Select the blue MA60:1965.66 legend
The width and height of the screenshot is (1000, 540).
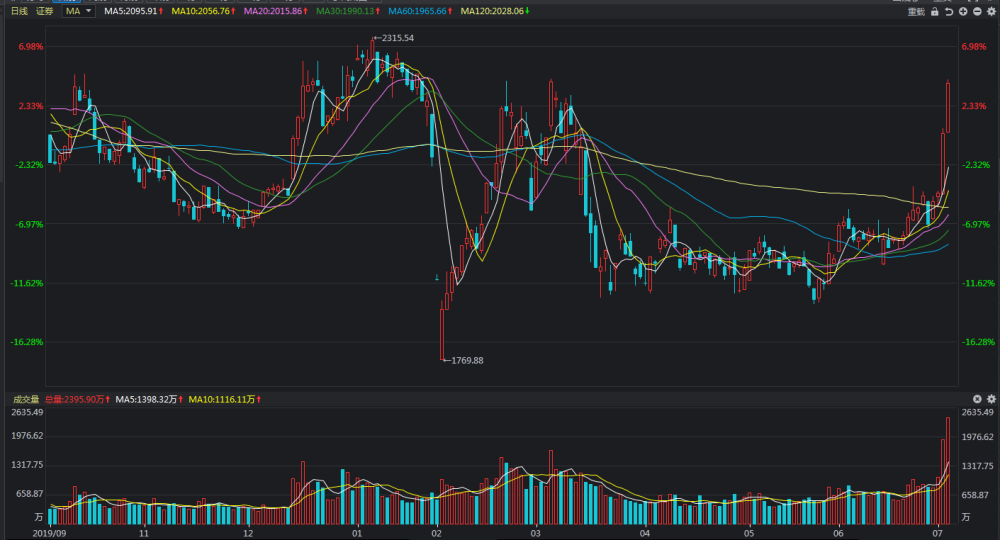click(x=413, y=11)
